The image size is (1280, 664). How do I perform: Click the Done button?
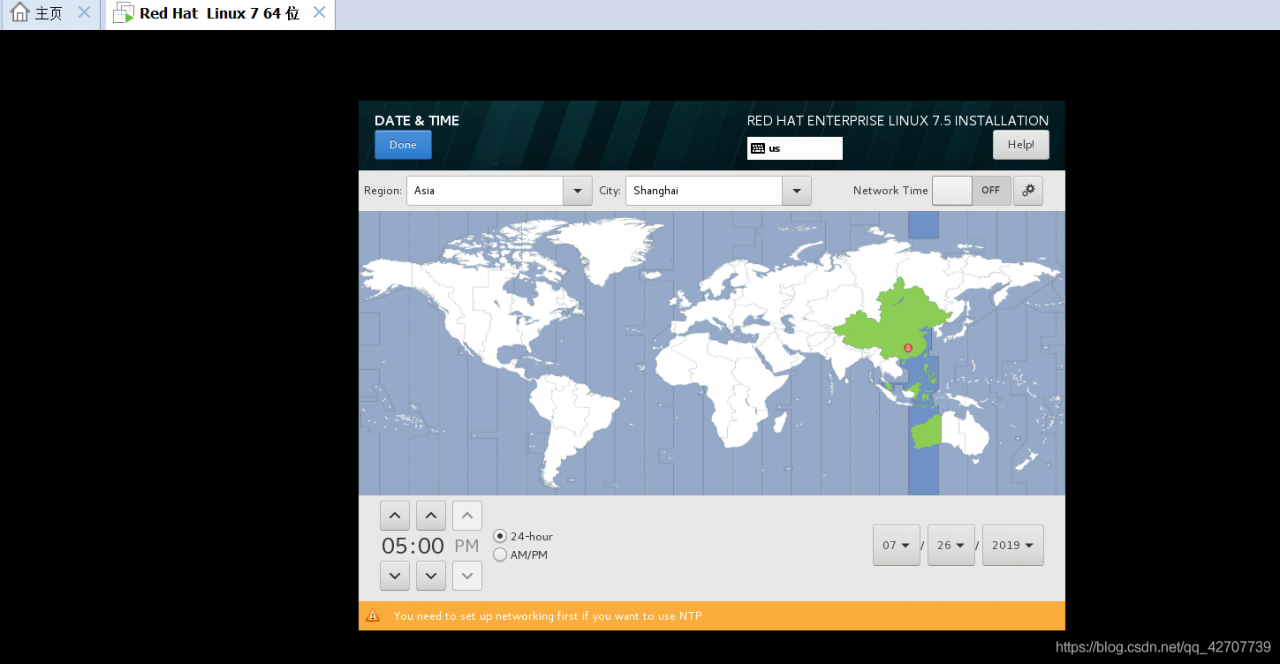403,145
